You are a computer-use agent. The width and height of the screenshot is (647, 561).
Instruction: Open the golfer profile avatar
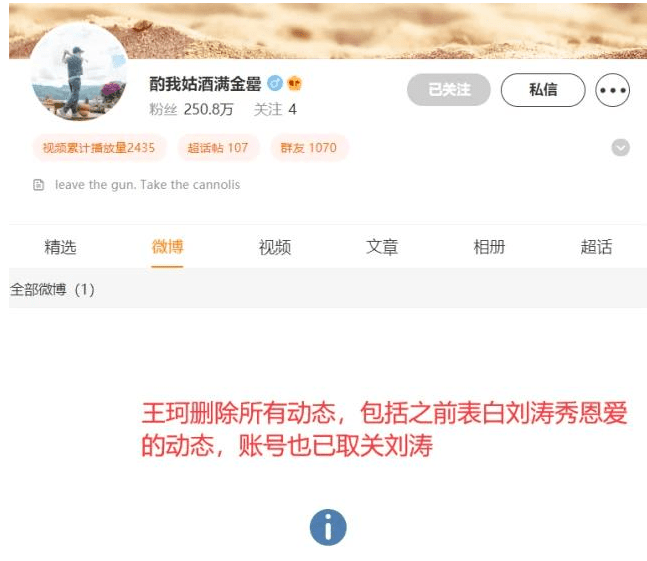point(79,72)
